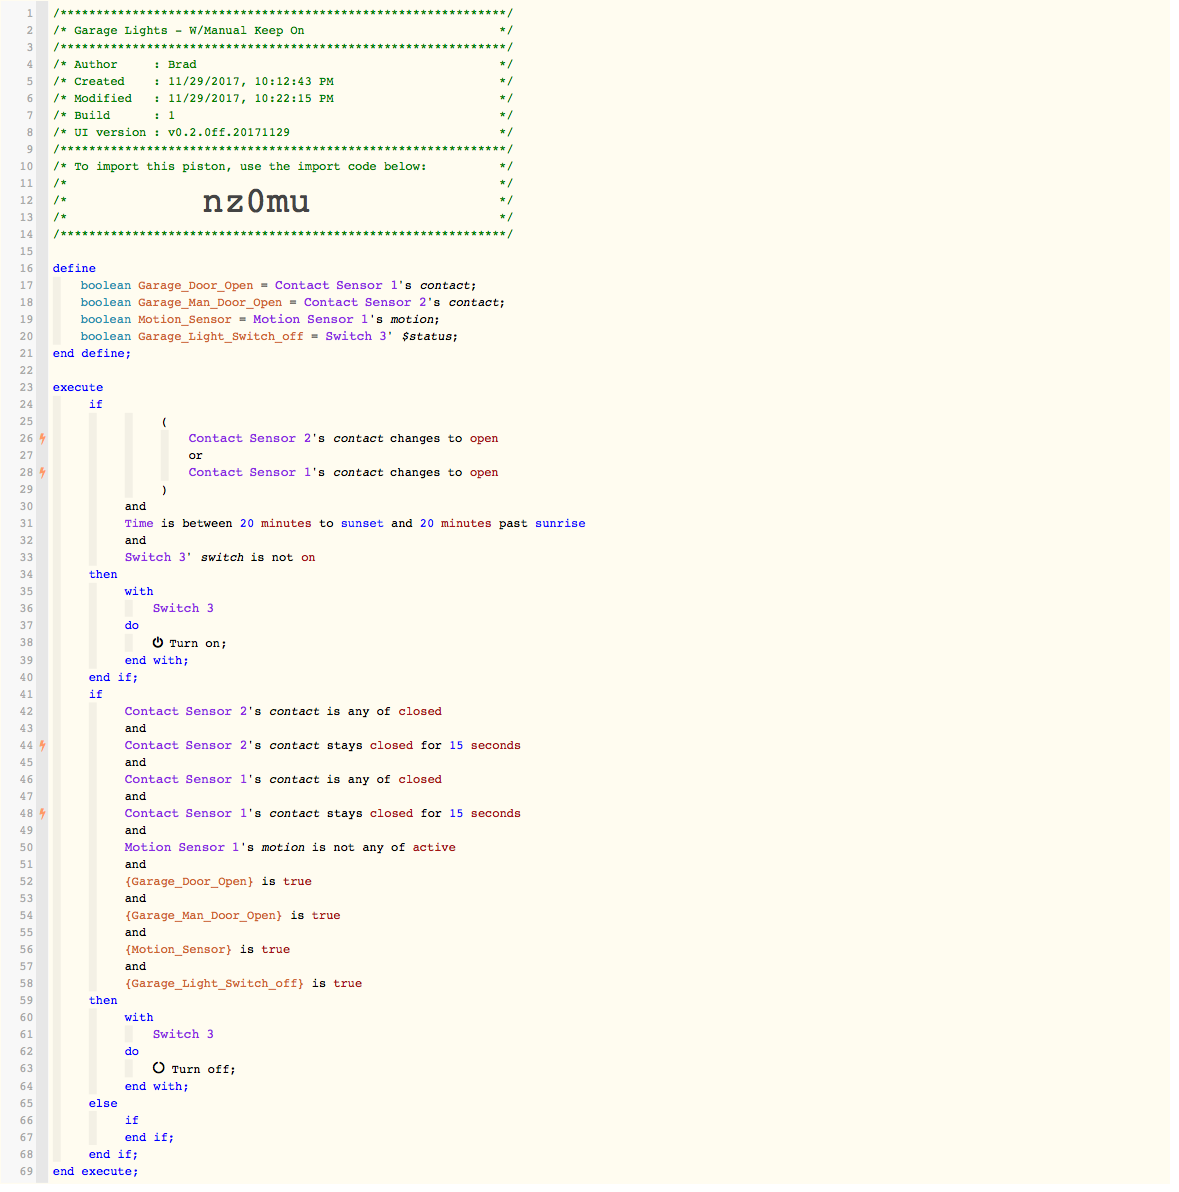Click Motion Sensor 1 motion not active condition
Screen dimensions: 1179x1192
click(290, 848)
